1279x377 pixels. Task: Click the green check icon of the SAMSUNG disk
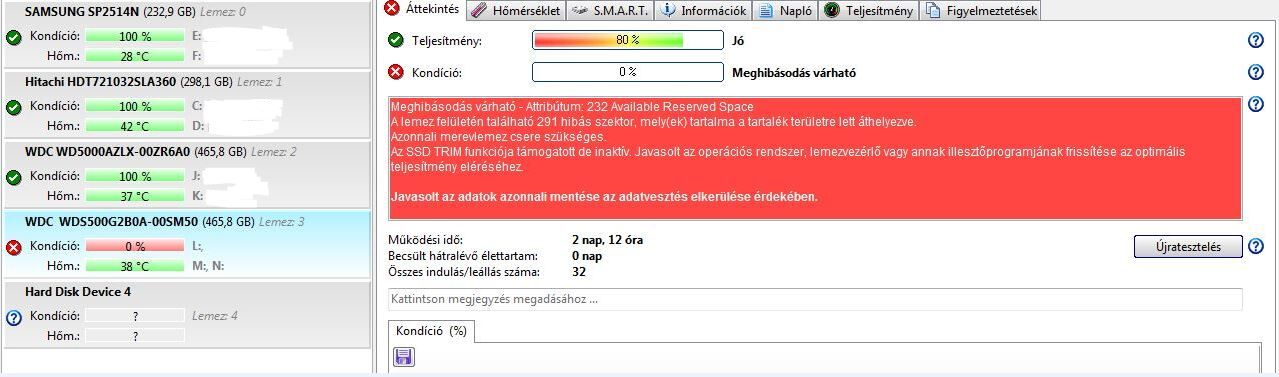click(x=14, y=38)
